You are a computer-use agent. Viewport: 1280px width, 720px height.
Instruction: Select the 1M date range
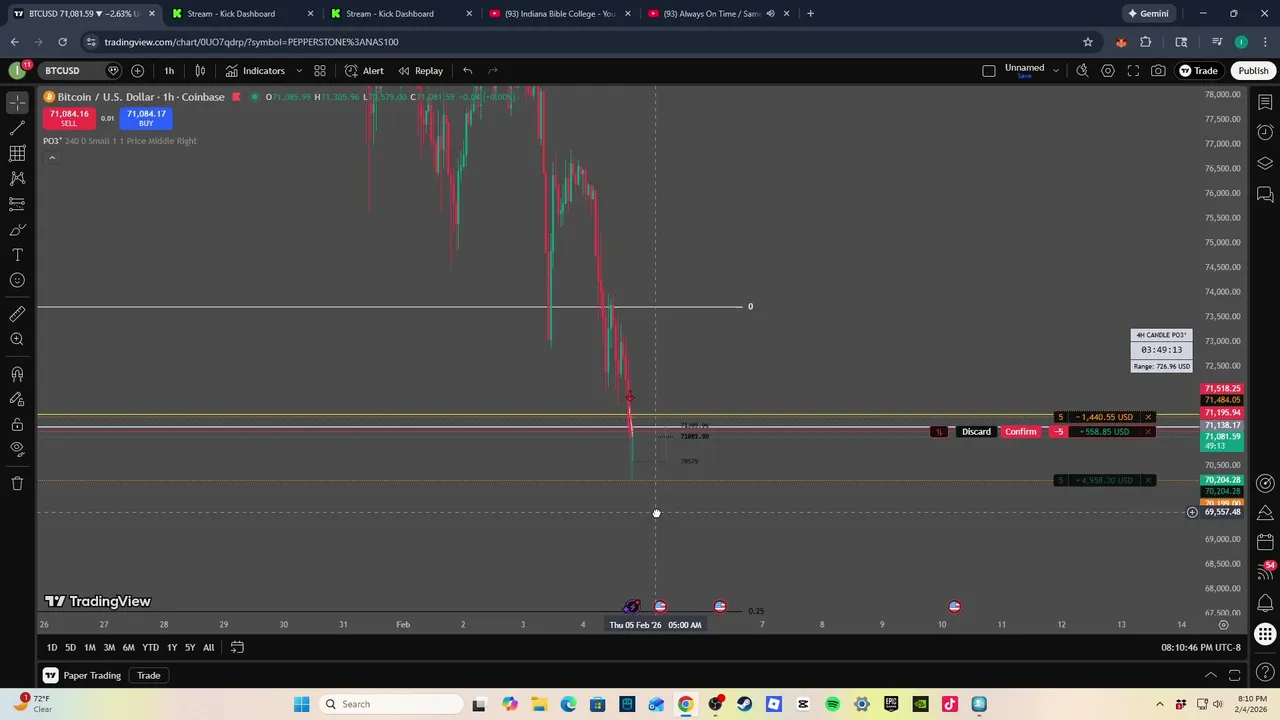point(90,647)
